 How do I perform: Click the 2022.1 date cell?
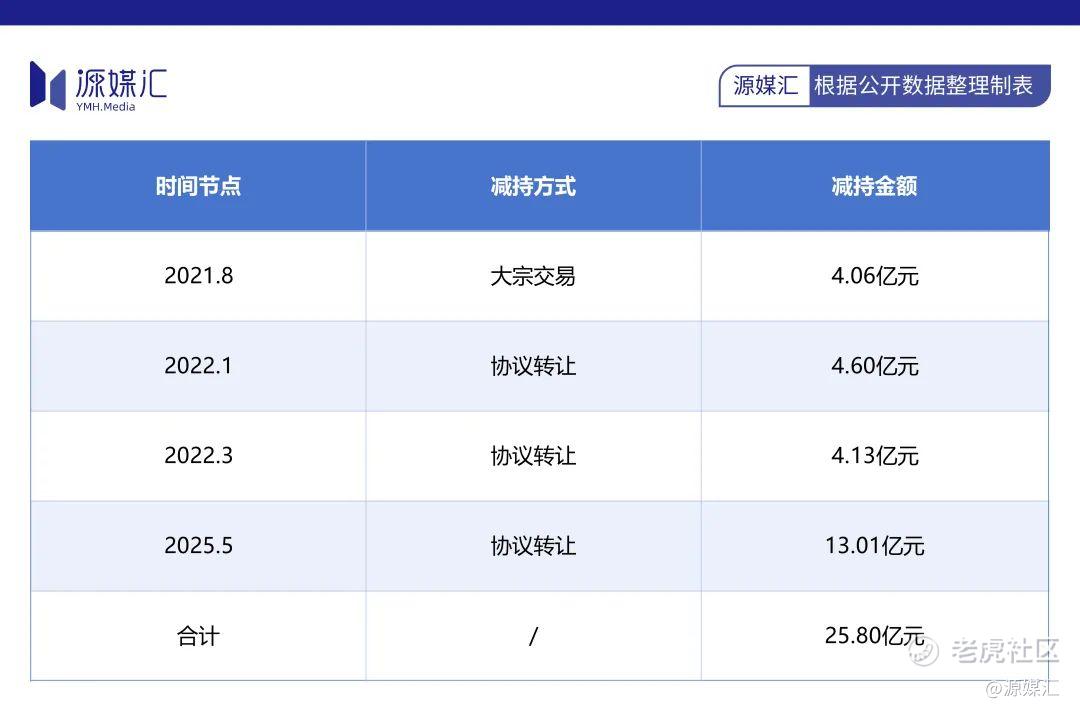tap(198, 366)
